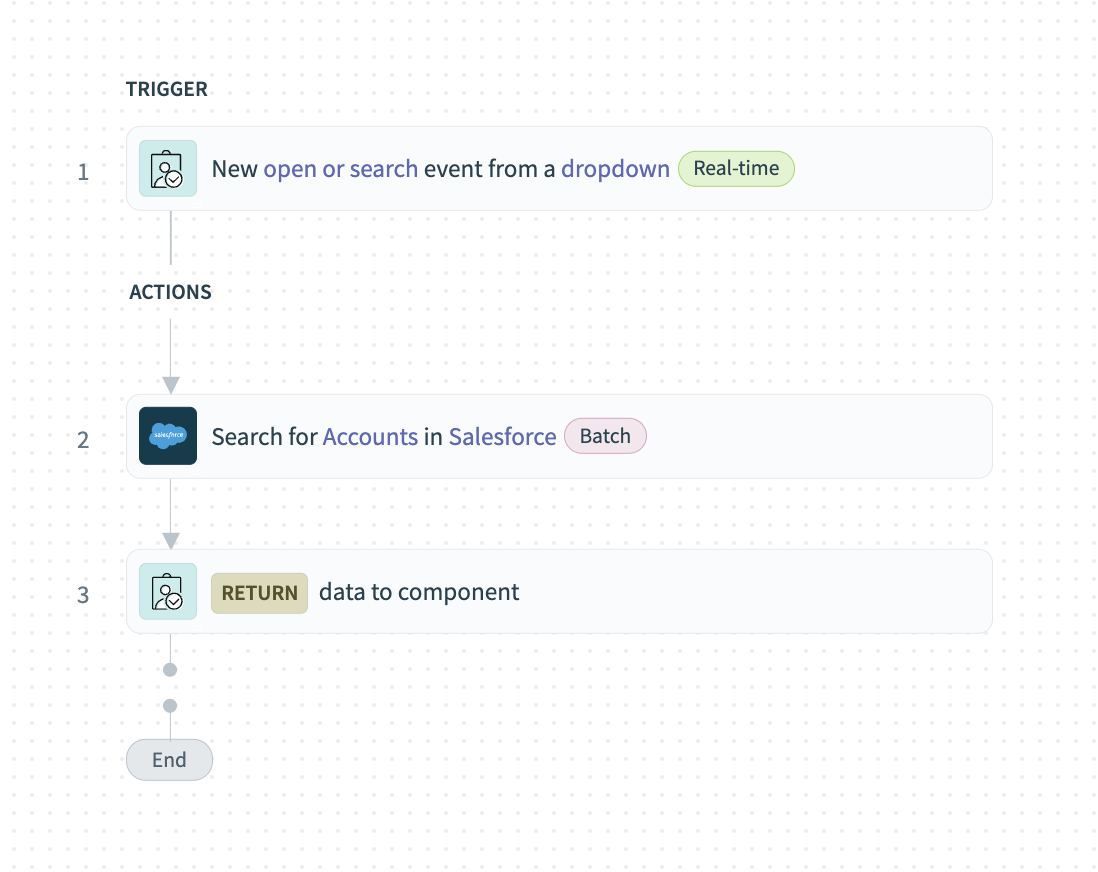Select the Salesforce connection link
Viewport: 1098px width, 872px height.
tap(502, 436)
